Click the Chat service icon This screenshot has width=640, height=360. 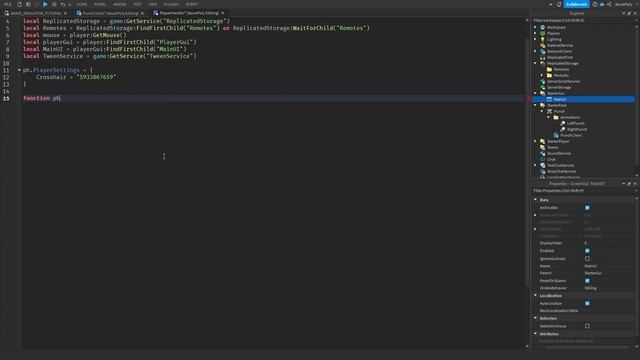[542, 159]
